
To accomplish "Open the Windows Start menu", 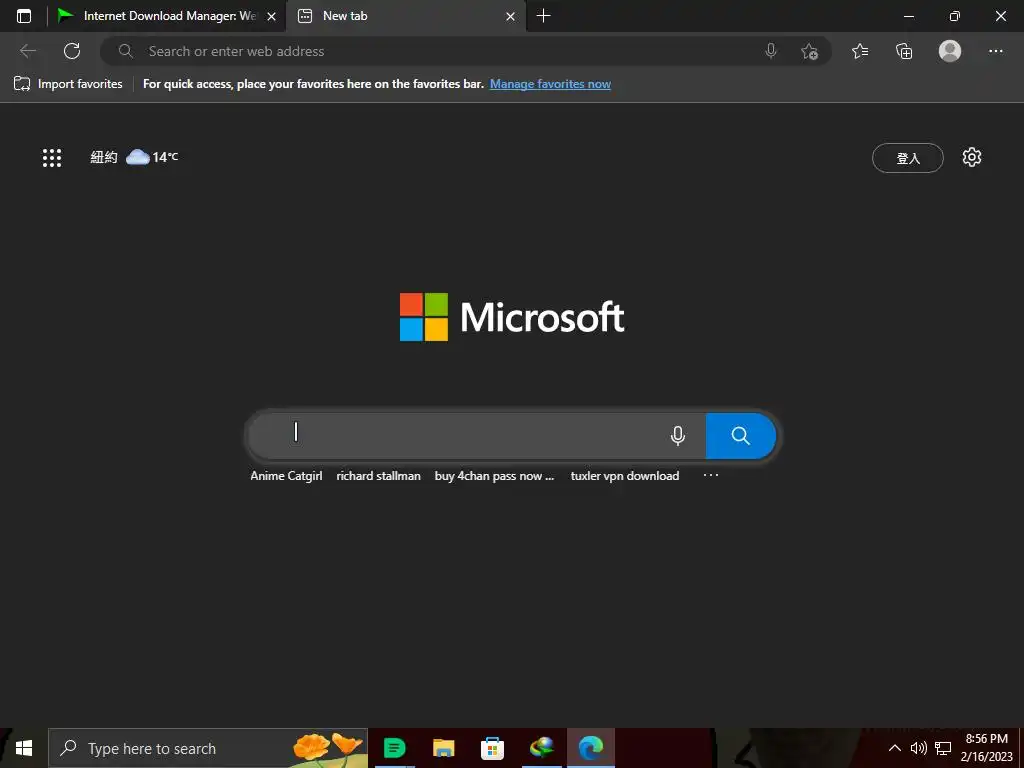I will click(x=24, y=748).
